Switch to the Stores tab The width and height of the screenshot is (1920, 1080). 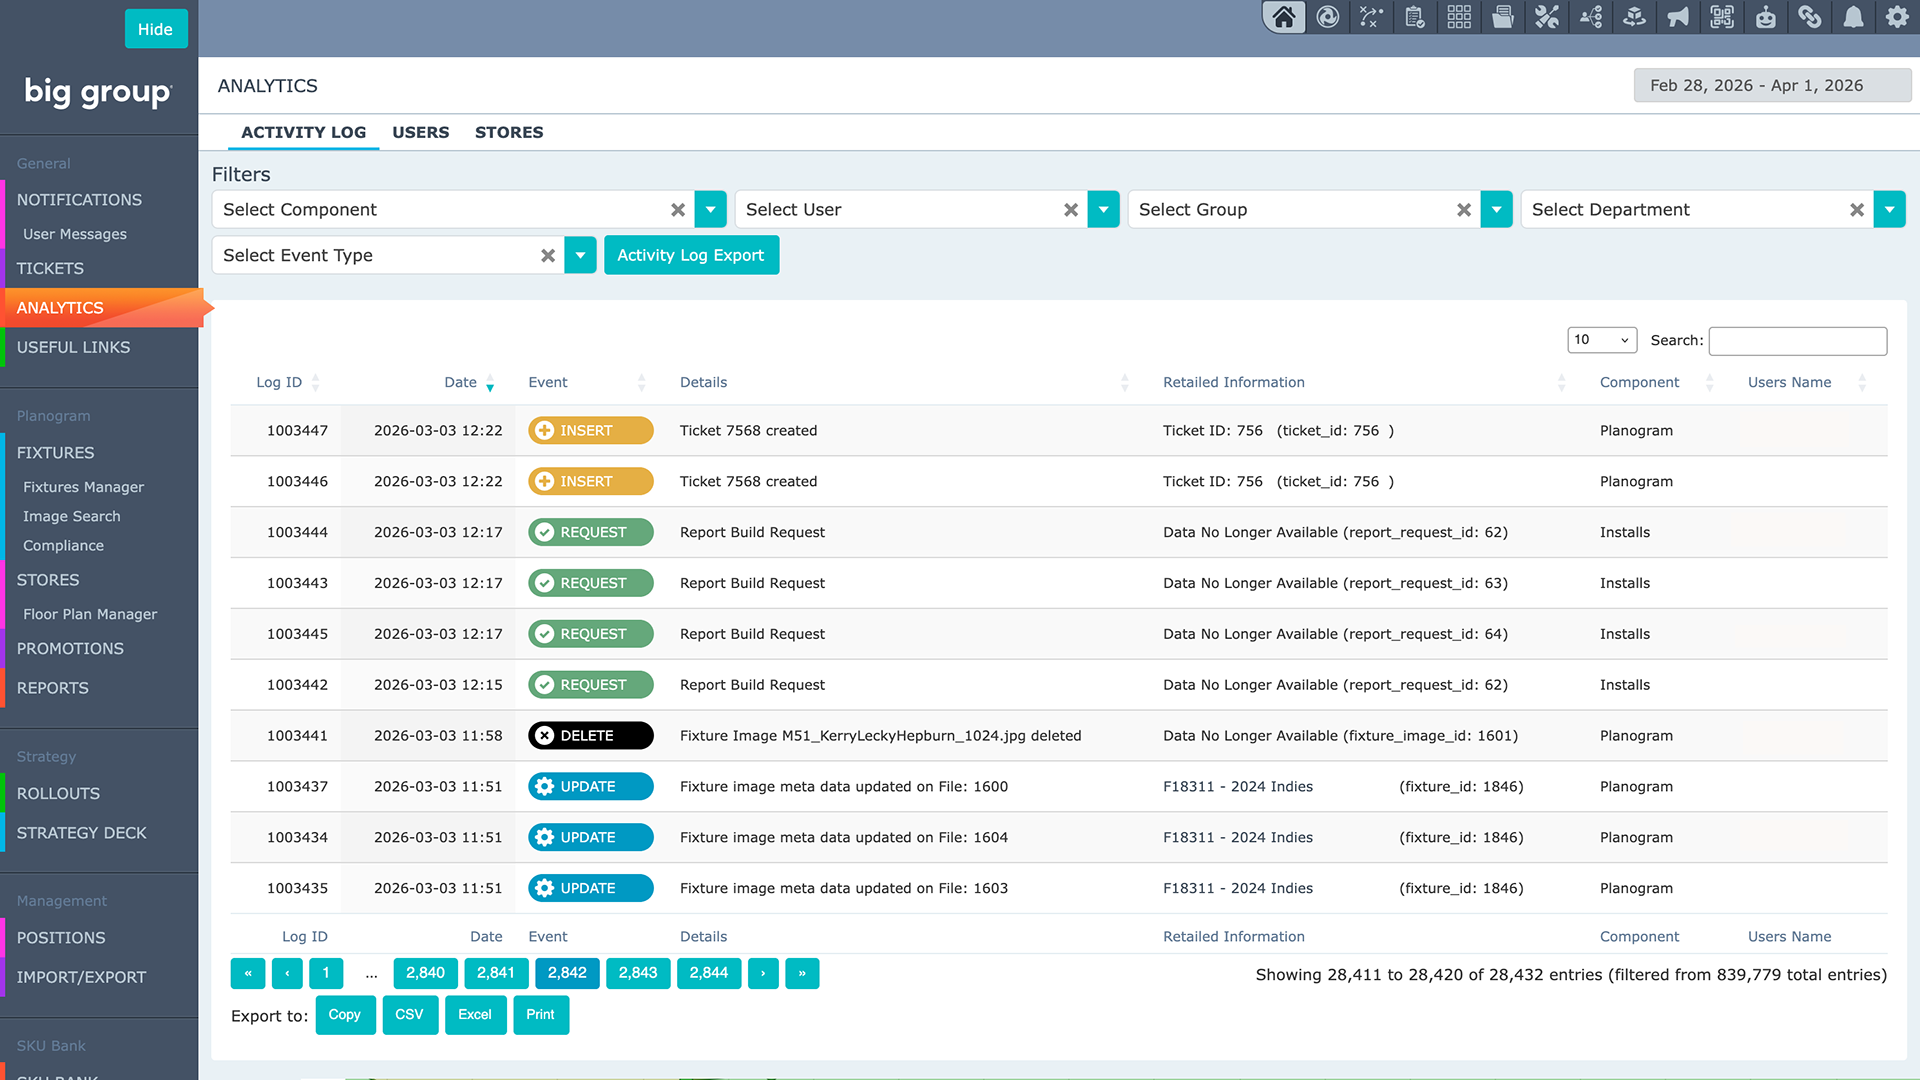click(x=509, y=132)
